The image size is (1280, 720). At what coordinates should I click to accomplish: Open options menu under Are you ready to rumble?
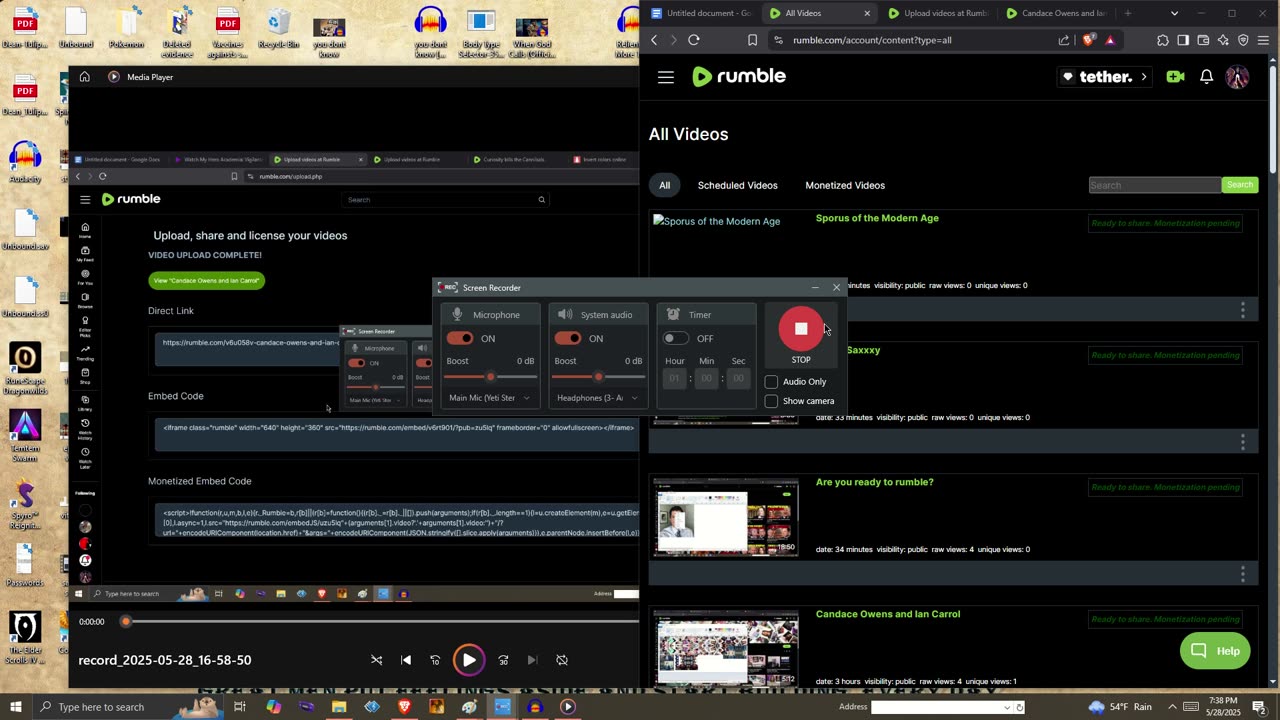[1243, 574]
